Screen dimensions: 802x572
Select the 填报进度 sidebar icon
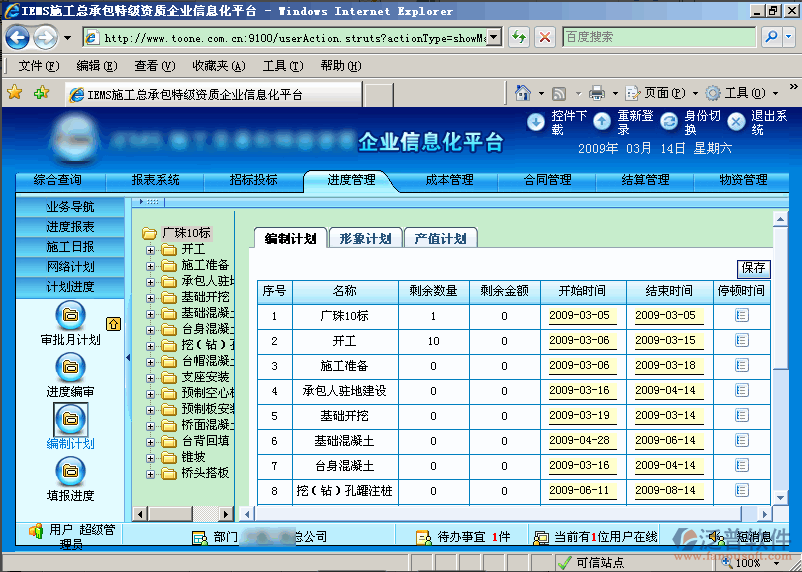tap(70, 470)
